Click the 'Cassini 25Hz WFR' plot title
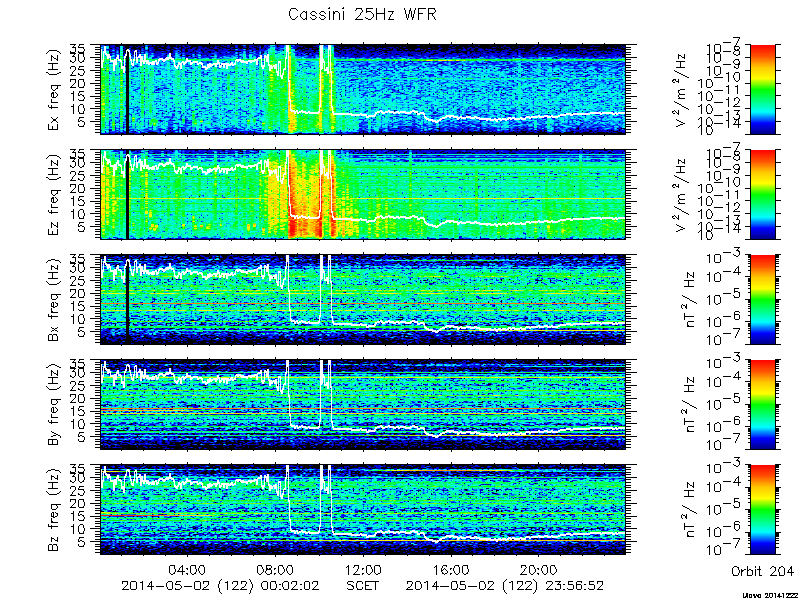Viewport: 800px width, 600px height. click(x=362, y=14)
